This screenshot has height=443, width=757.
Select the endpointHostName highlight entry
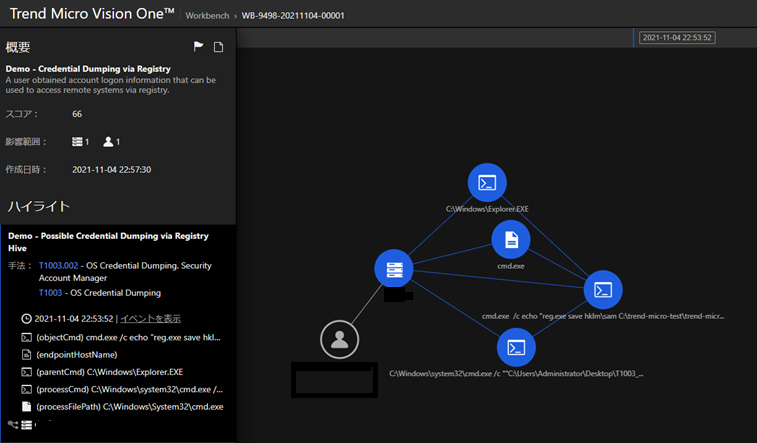pos(76,355)
